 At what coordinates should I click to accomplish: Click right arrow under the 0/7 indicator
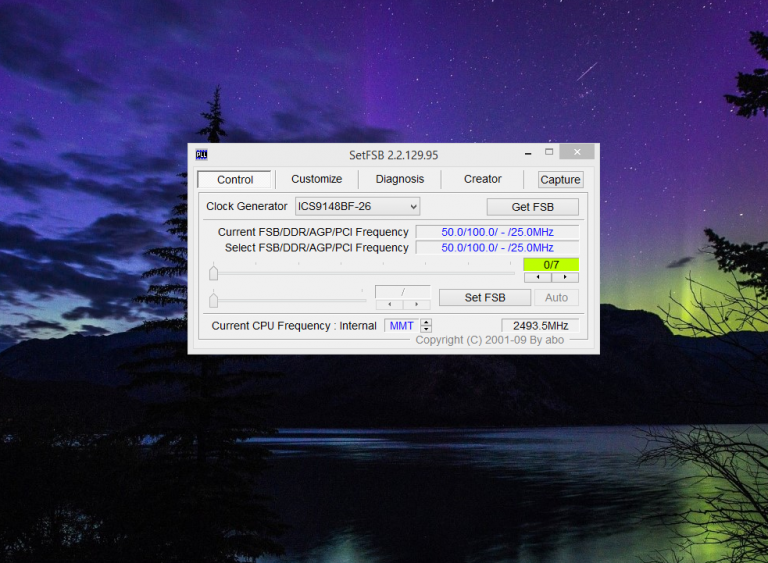pyautogui.click(x=565, y=277)
